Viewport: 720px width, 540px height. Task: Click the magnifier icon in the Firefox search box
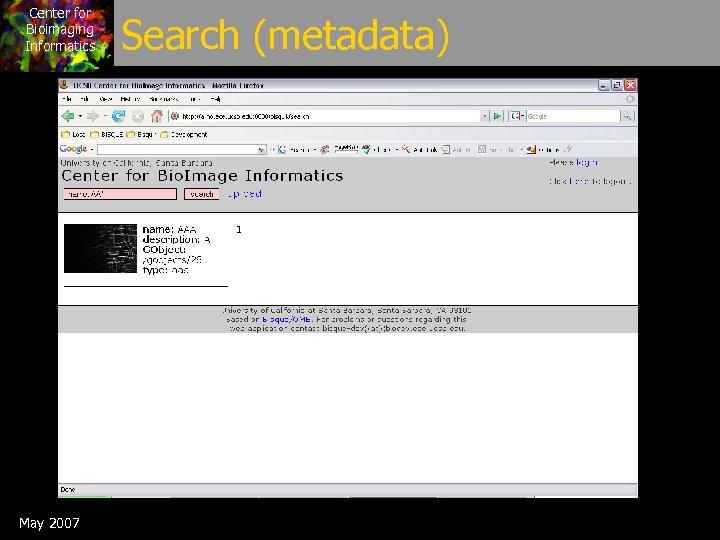[x=627, y=116]
